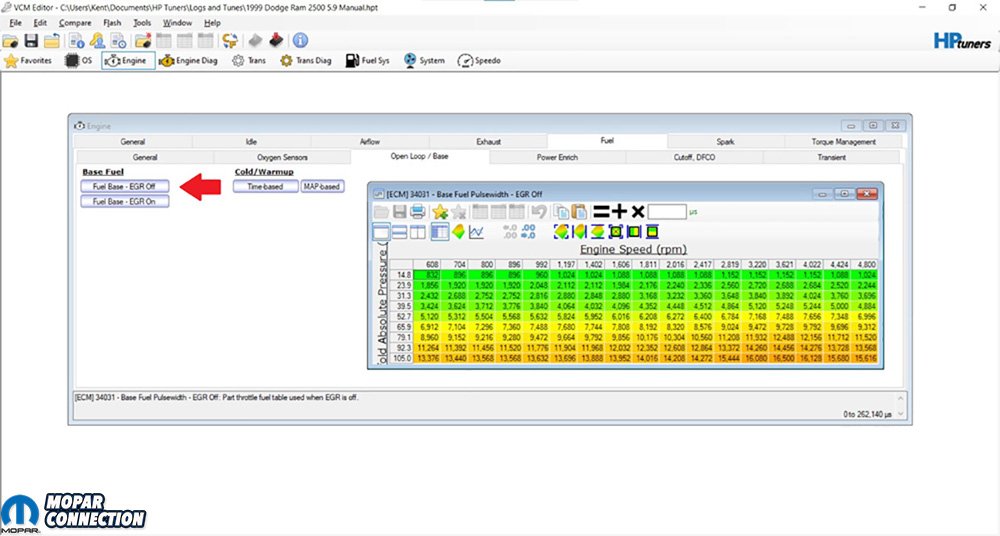Switch to the Airflow tab
Viewport: 1000px width, 536px height.
pyautogui.click(x=369, y=142)
